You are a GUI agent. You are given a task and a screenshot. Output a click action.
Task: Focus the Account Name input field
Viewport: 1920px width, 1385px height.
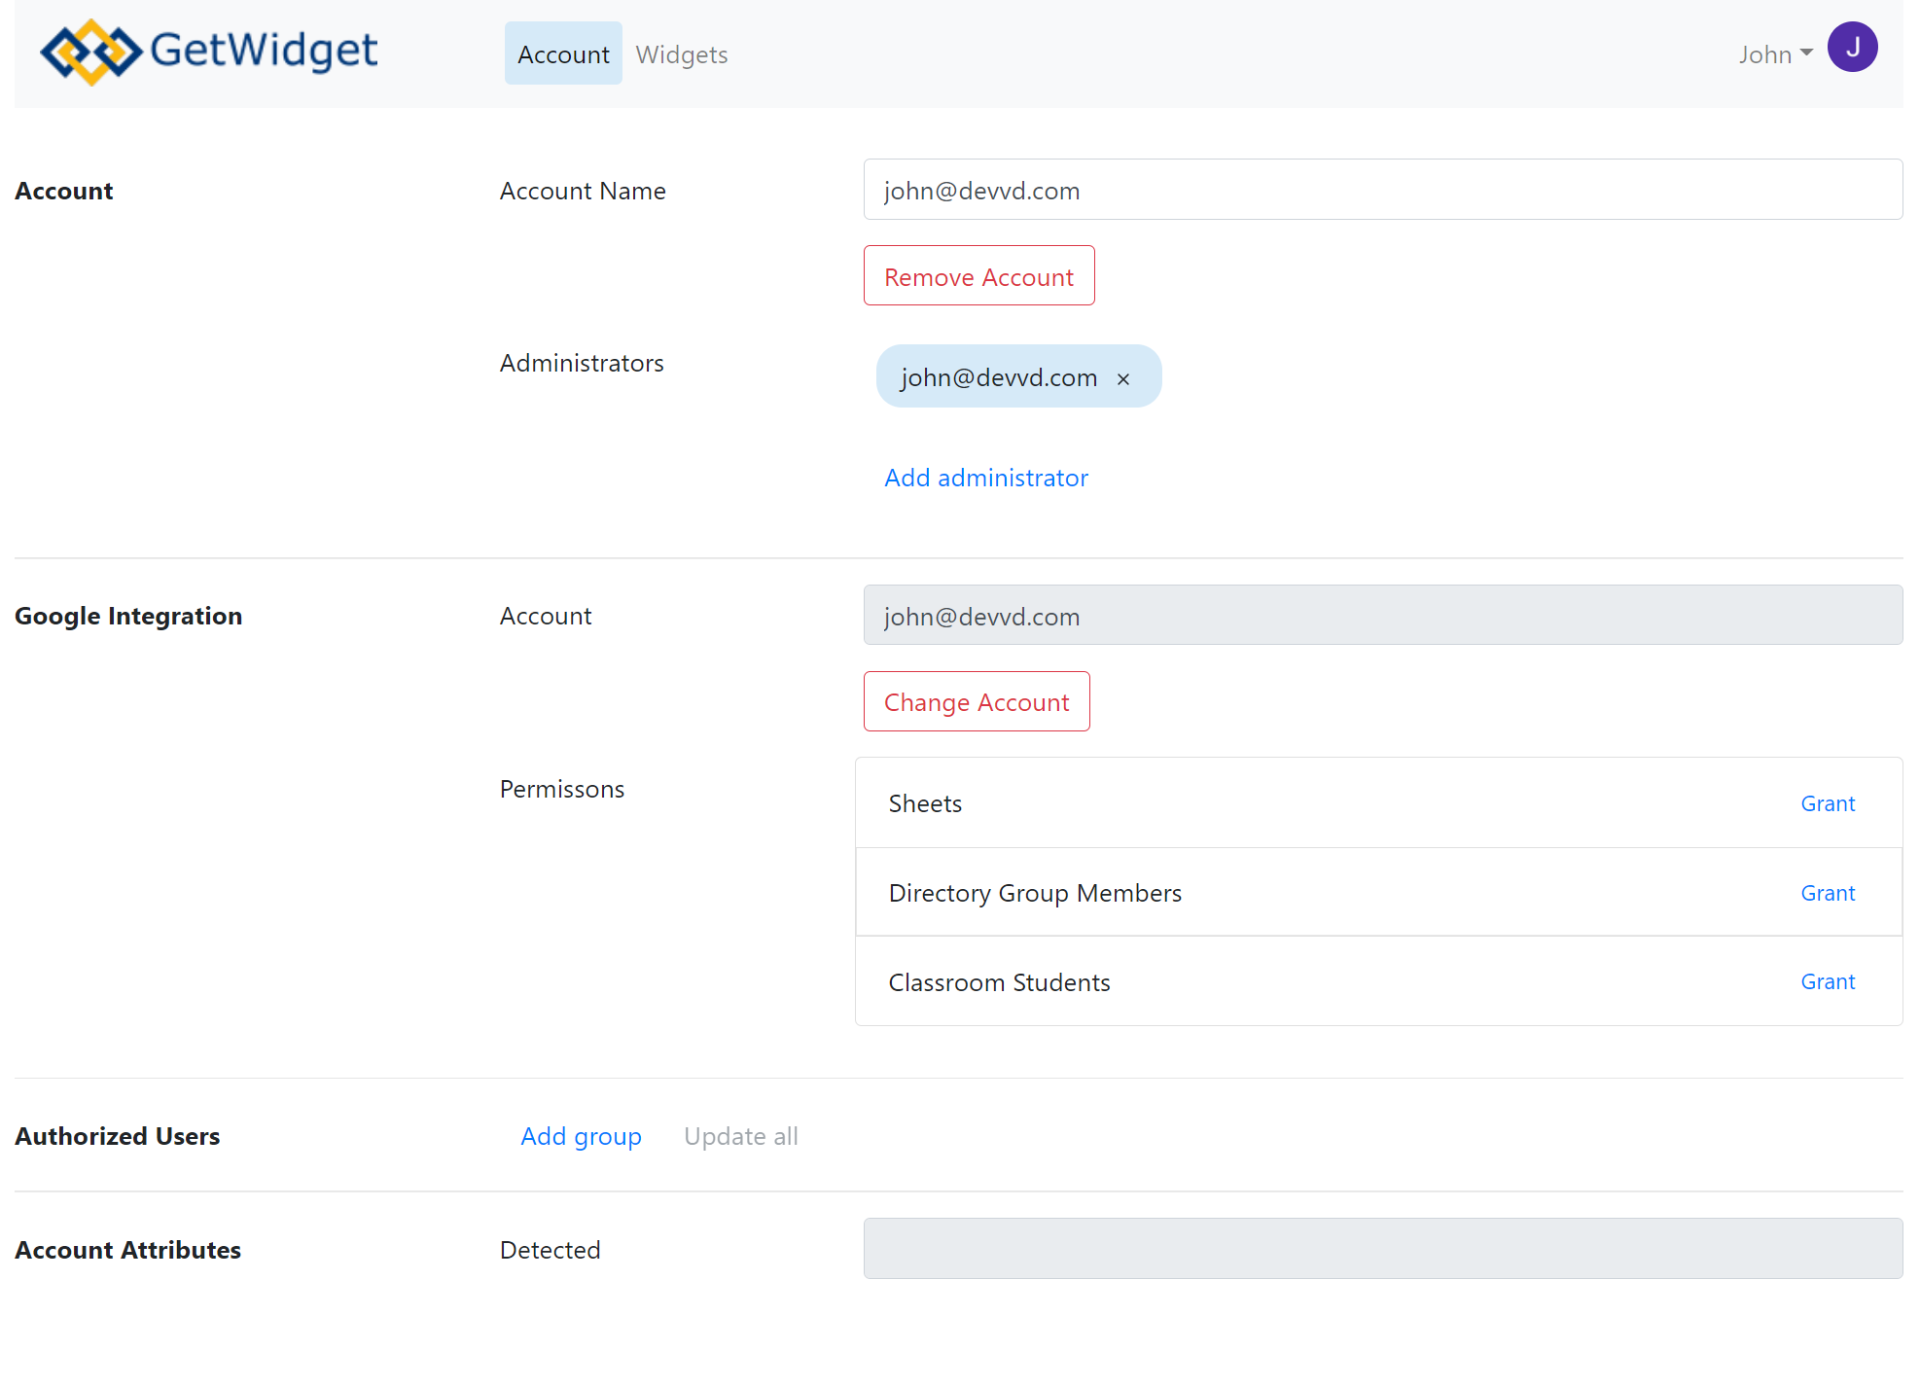click(x=1382, y=190)
